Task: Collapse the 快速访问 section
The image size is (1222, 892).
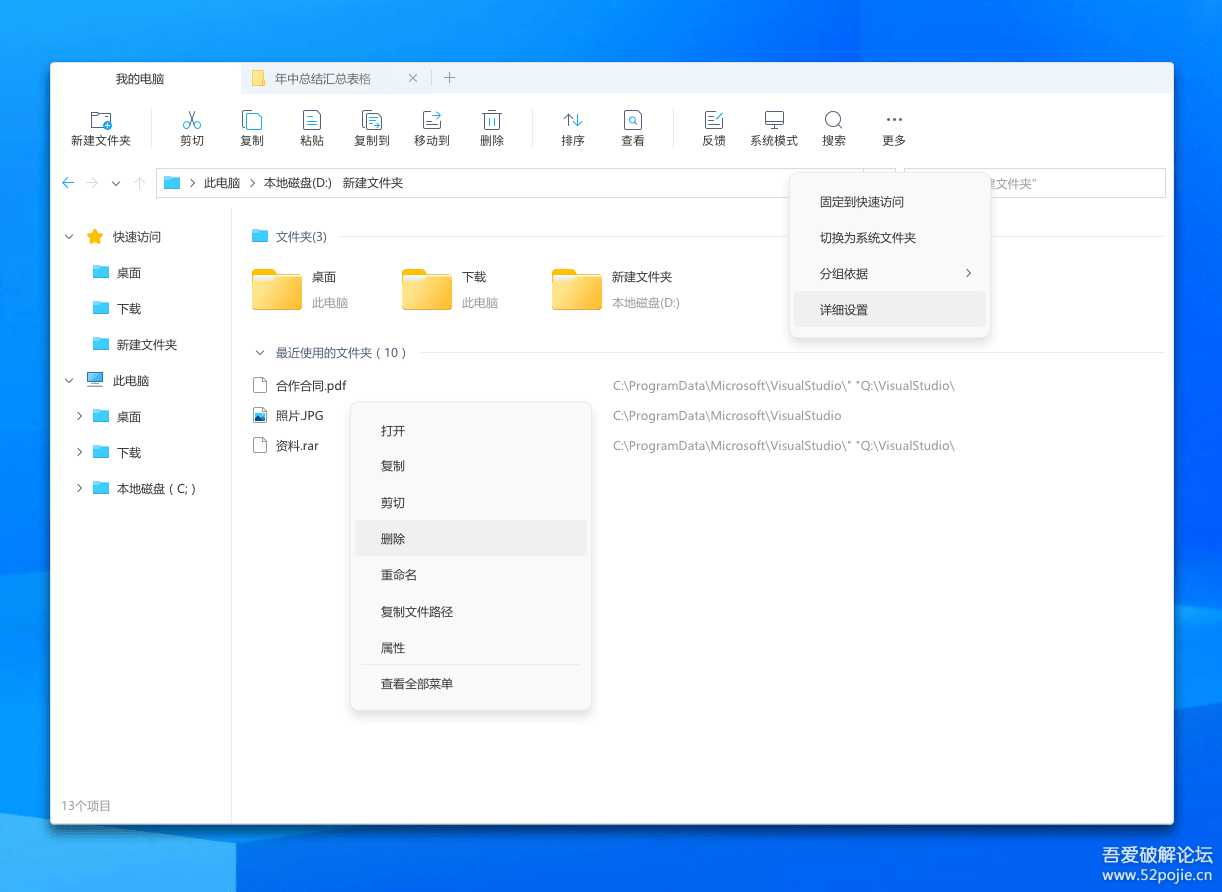Action: coord(68,236)
